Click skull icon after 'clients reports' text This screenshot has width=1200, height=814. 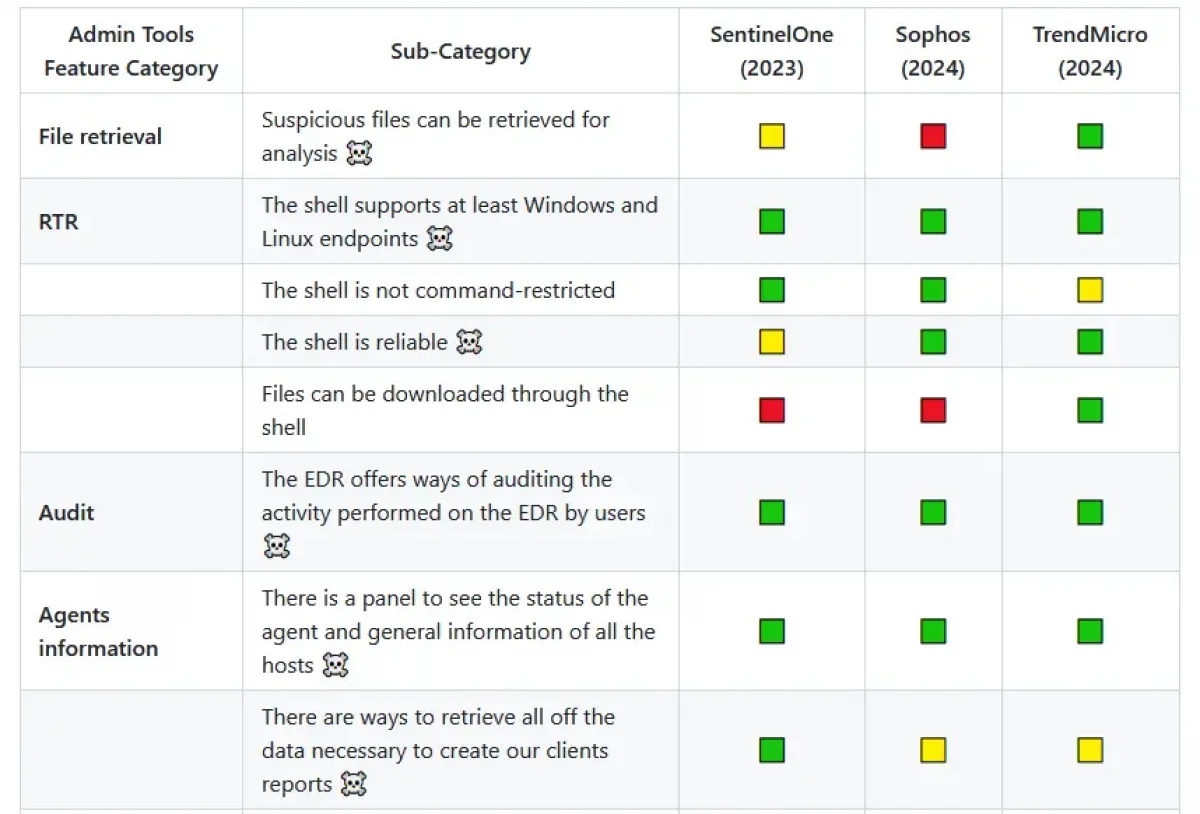coord(353,784)
